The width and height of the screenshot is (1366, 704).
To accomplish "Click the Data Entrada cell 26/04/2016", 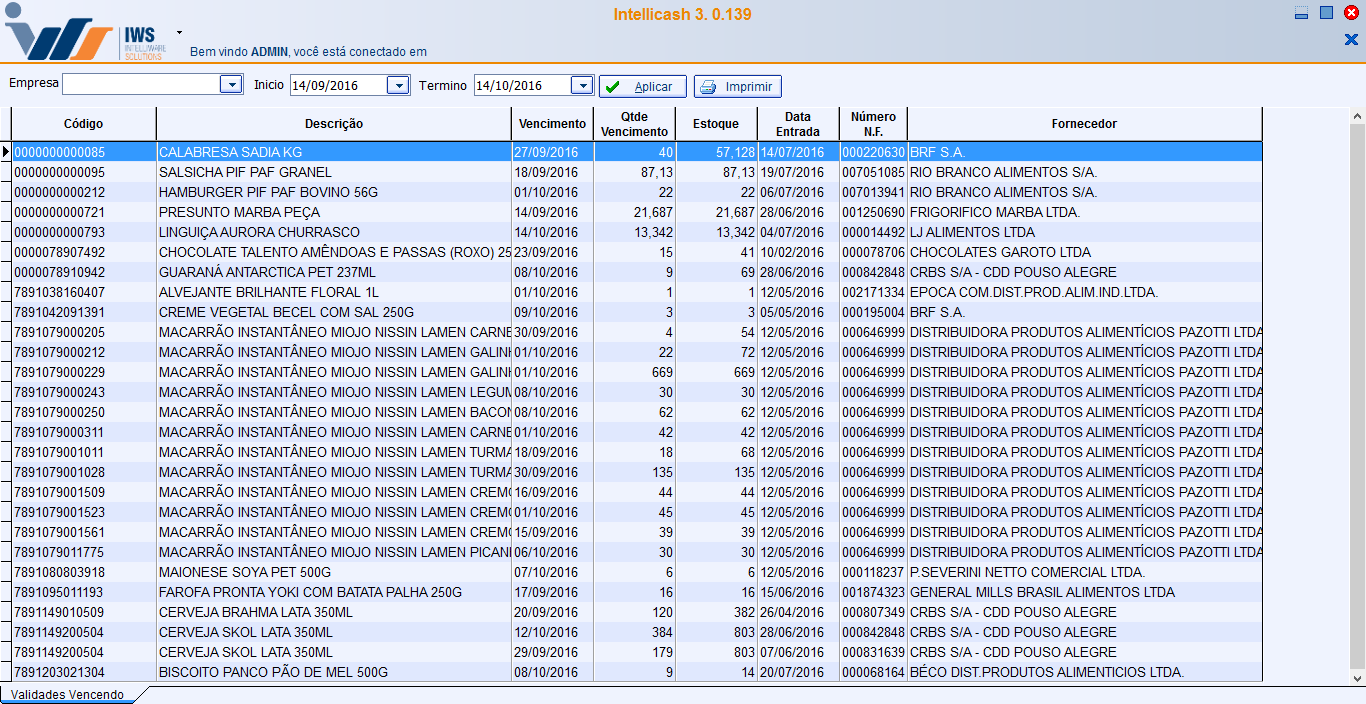I will coord(798,612).
